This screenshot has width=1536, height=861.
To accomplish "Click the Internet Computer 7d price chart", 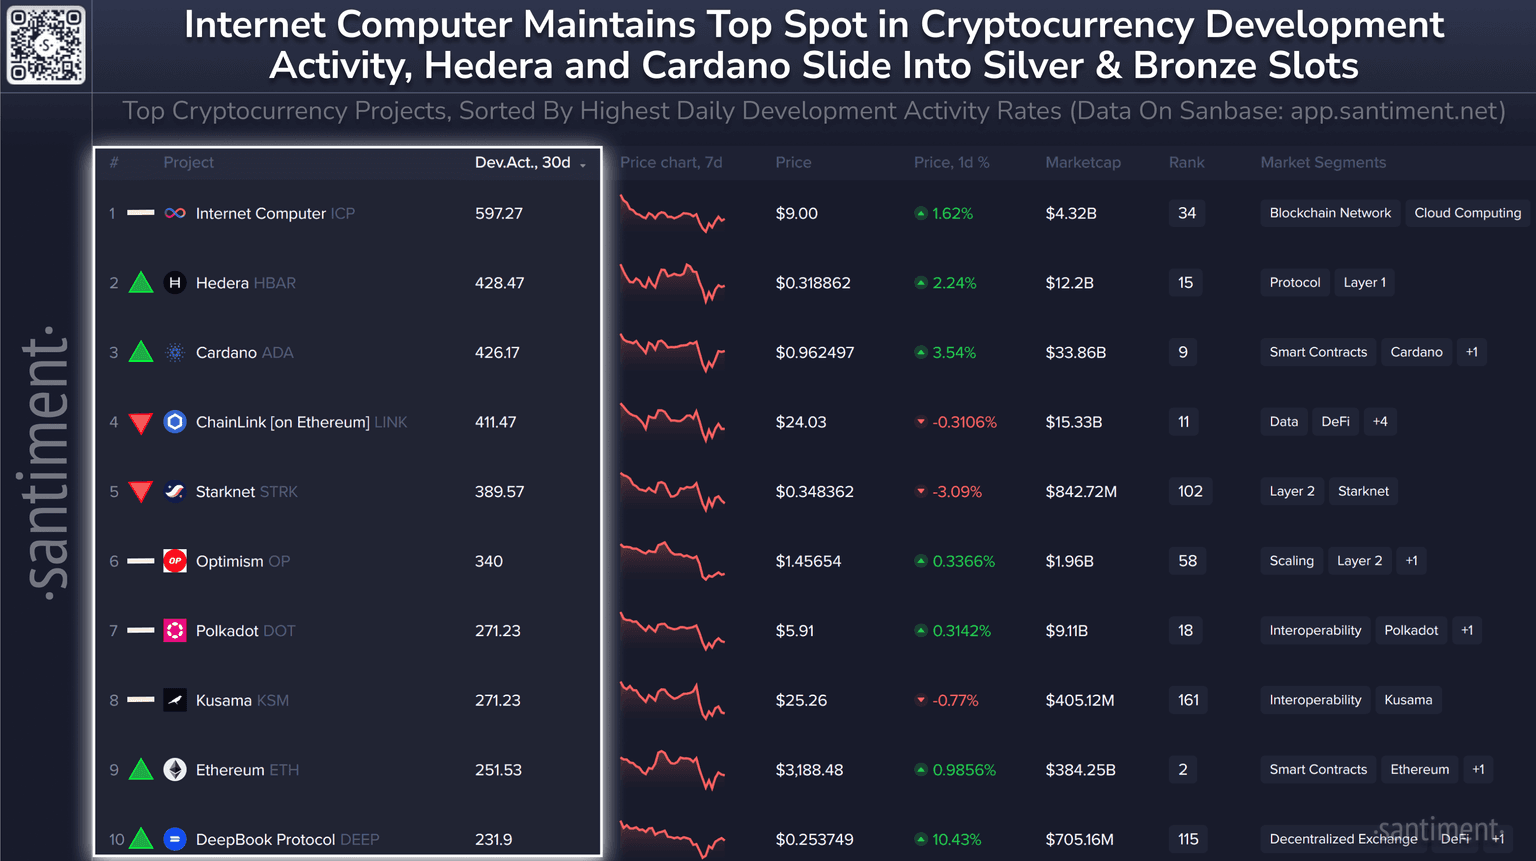I will tap(671, 214).
